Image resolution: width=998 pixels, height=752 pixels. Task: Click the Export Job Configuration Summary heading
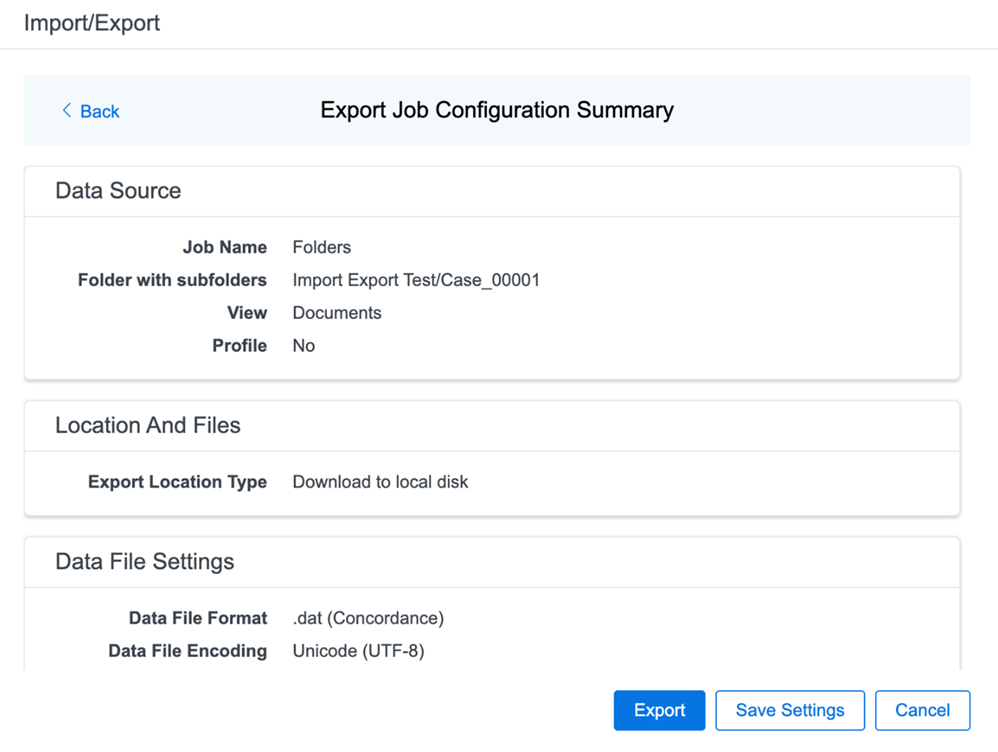pyautogui.click(x=496, y=110)
